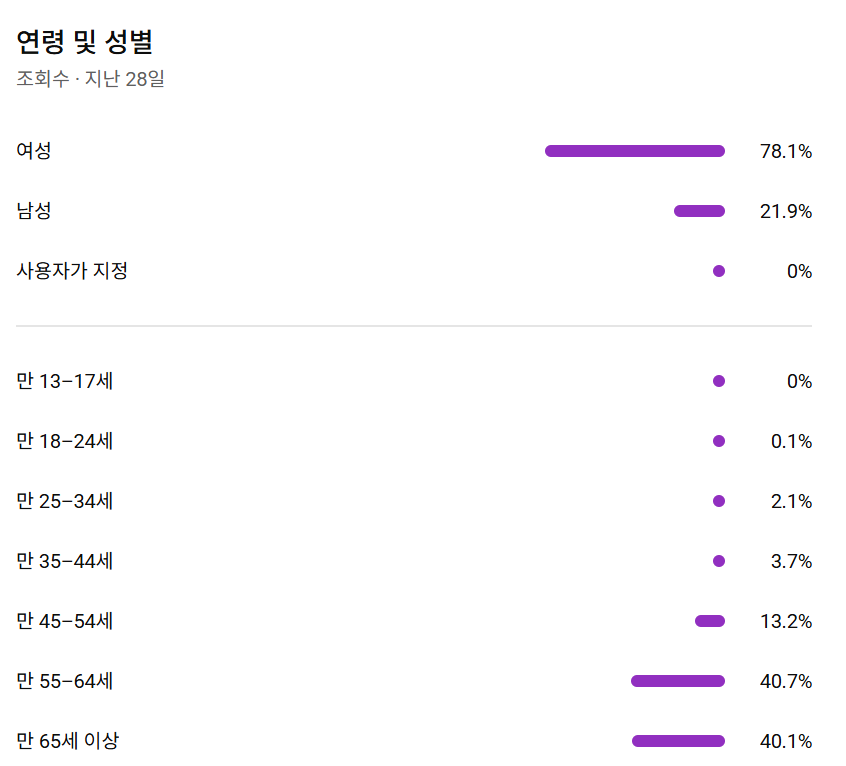This screenshot has height=766, width=846.
Task: Click the 78.1% percentage value
Action: 785,152
